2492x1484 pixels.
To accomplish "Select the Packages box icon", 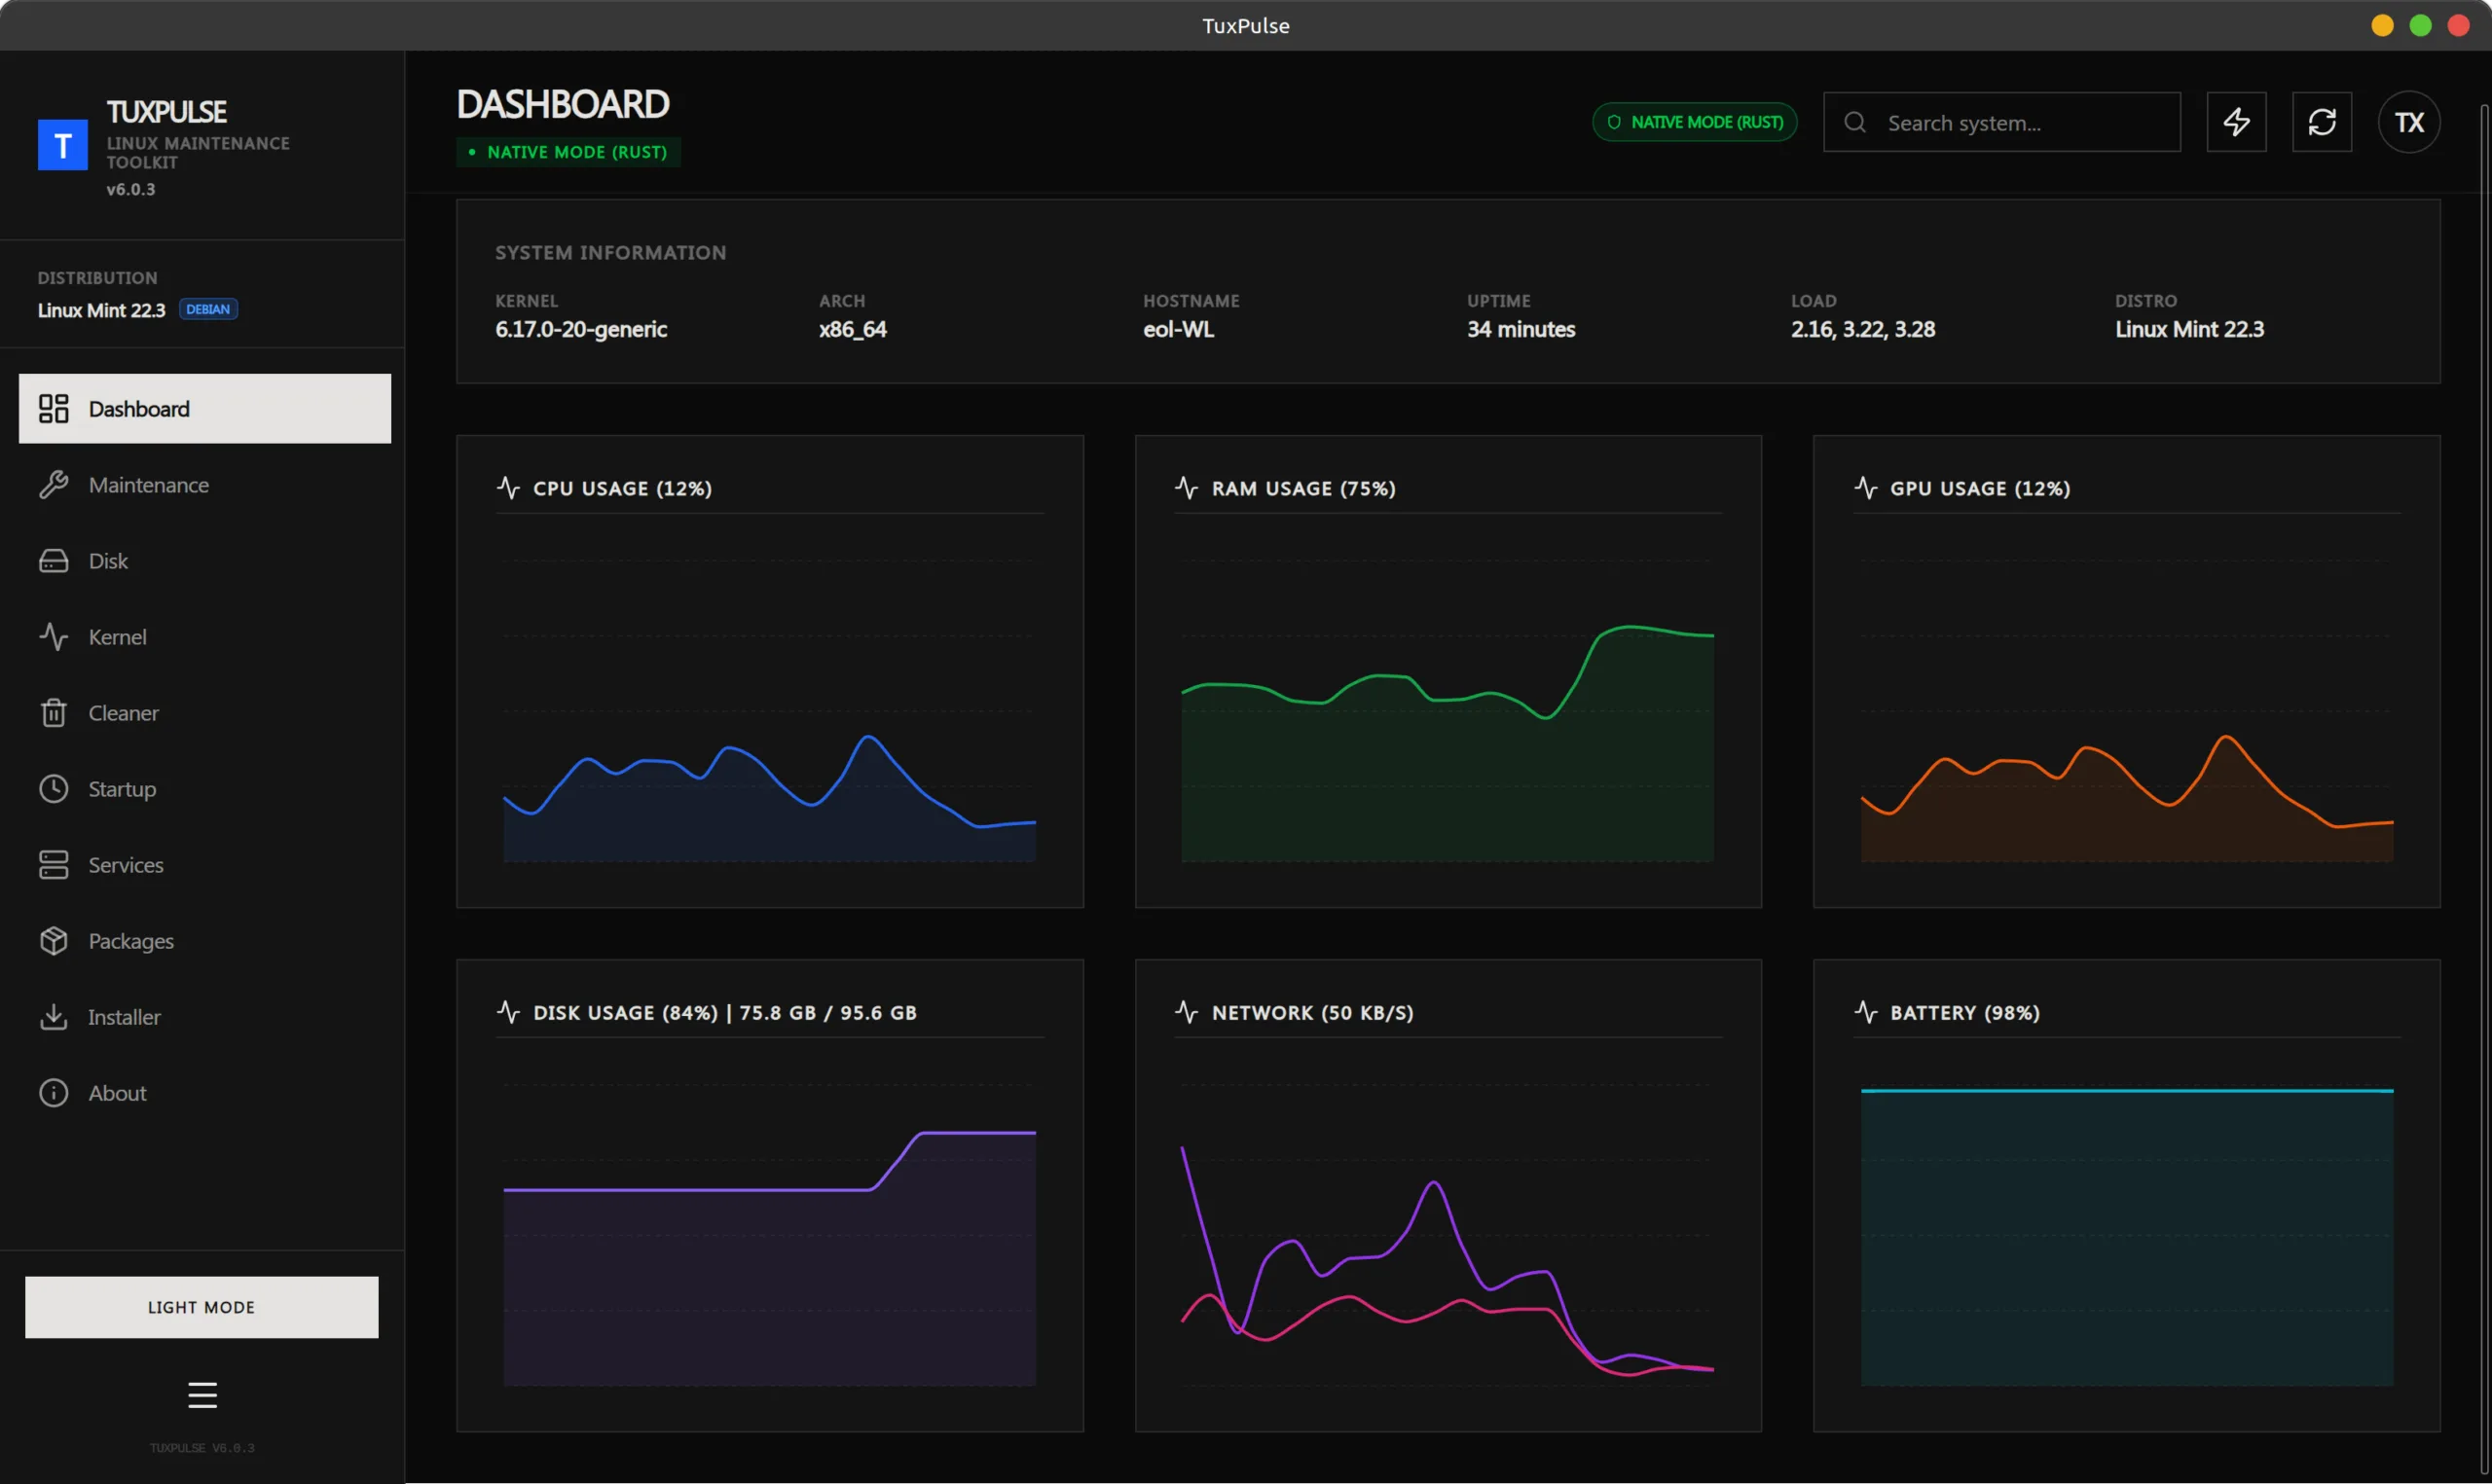I will point(54,941).
